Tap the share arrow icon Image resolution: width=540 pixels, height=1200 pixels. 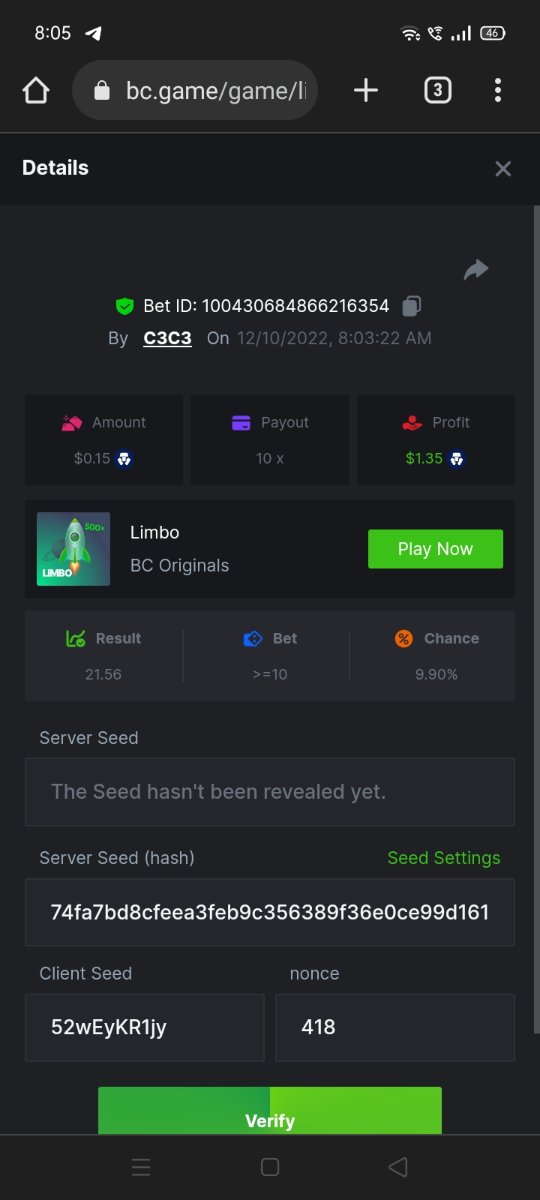[476, 269]
